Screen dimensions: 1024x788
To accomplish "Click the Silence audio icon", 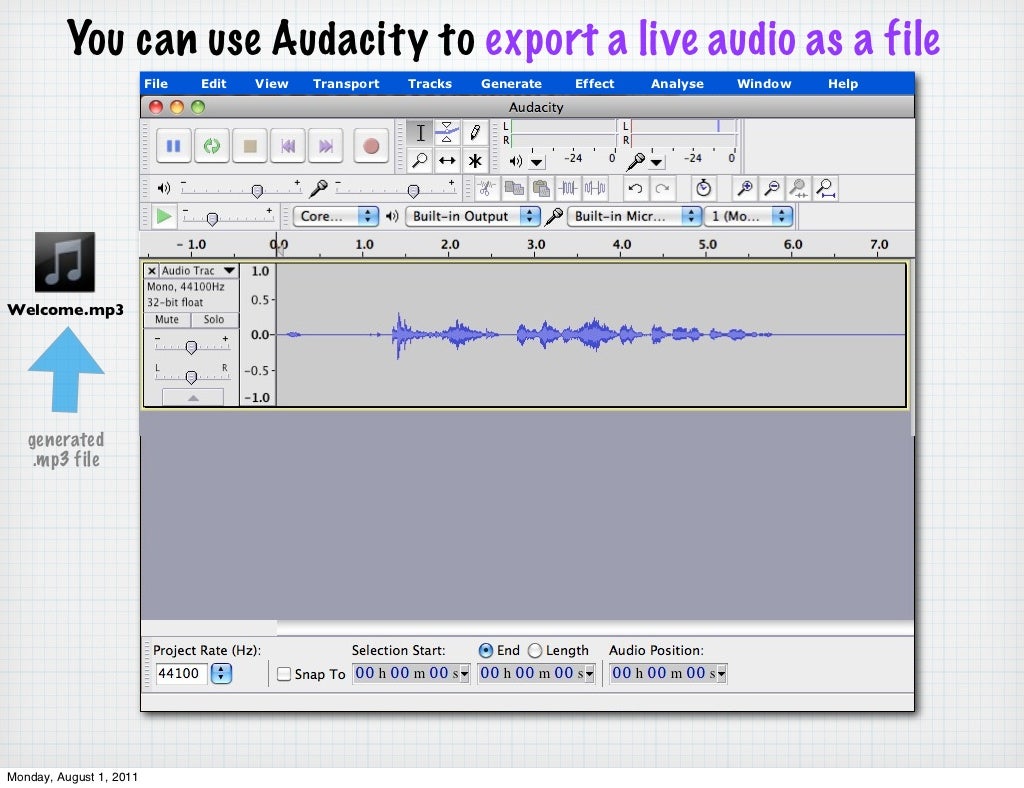I will pyautogui.click(x=595, y=189).
